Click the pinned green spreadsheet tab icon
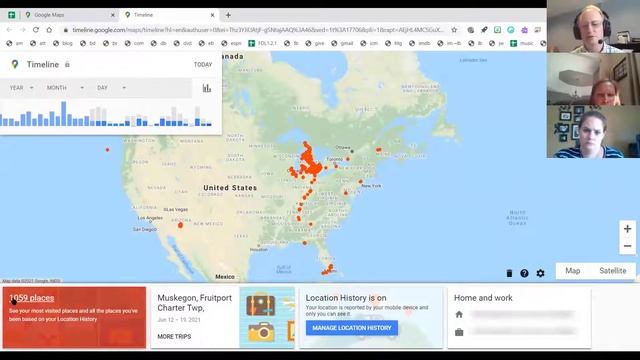640x360 pixels. click(11, 15)
